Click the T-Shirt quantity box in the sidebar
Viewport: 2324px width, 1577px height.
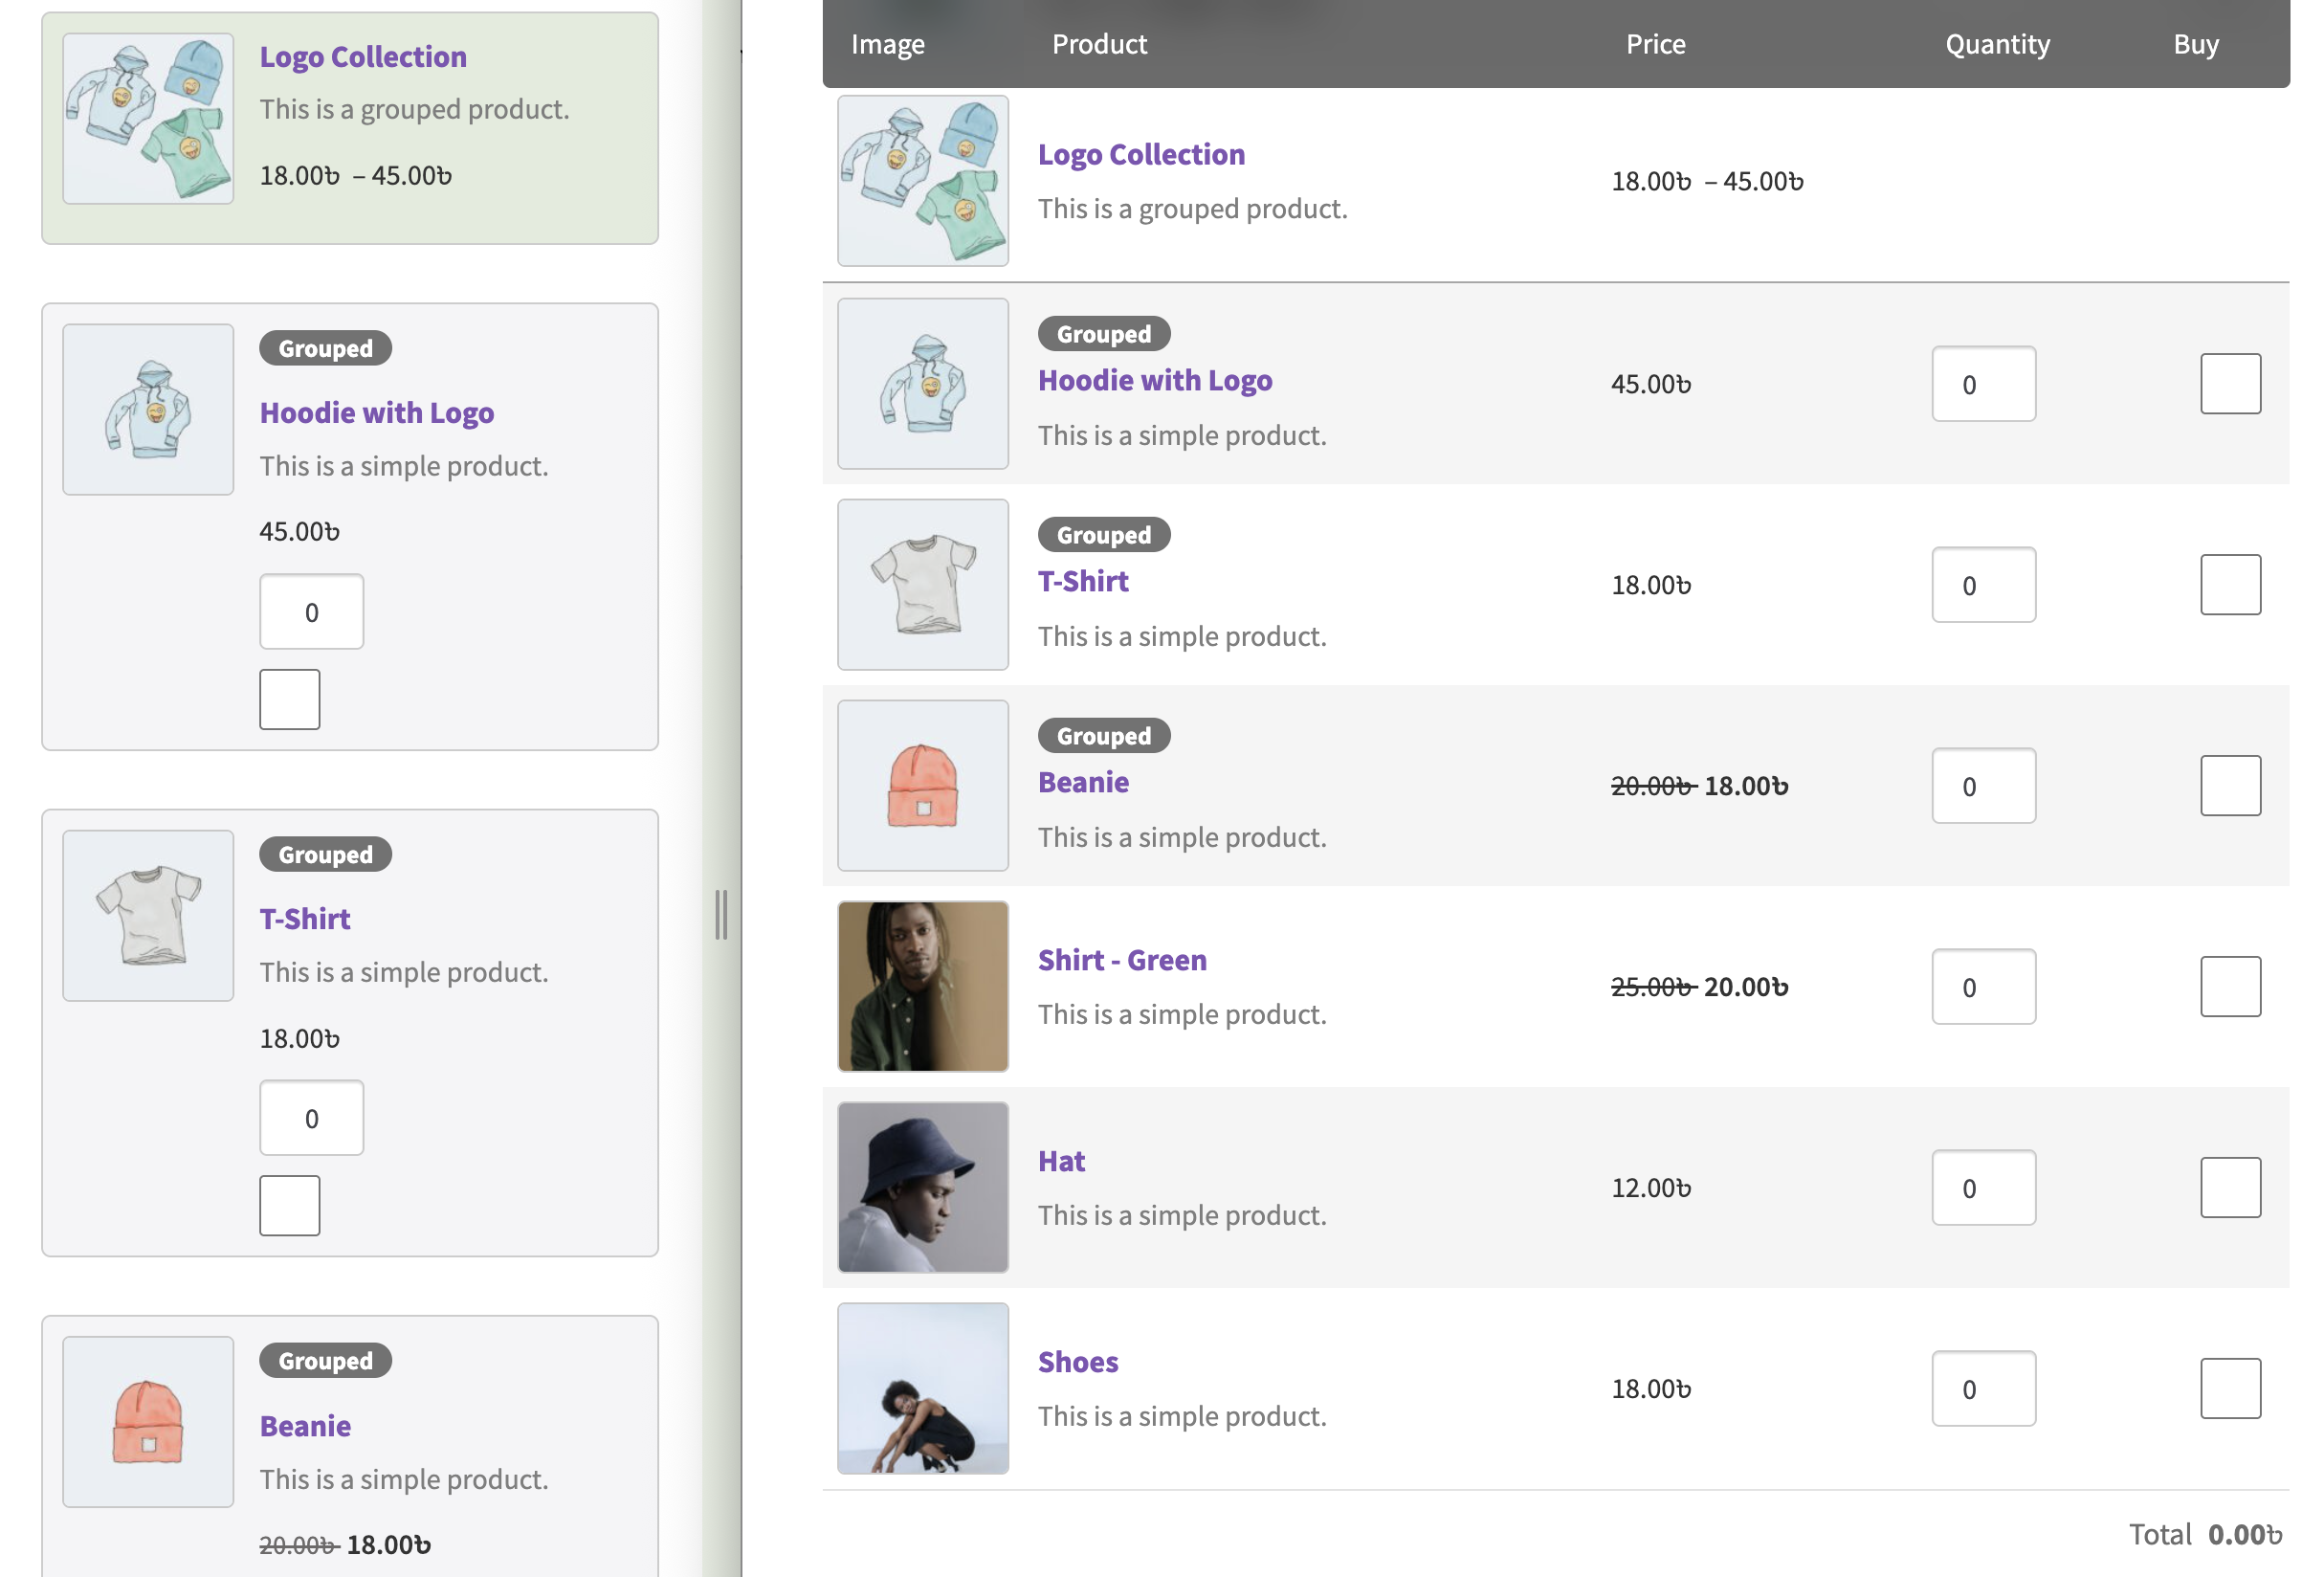311,1117
